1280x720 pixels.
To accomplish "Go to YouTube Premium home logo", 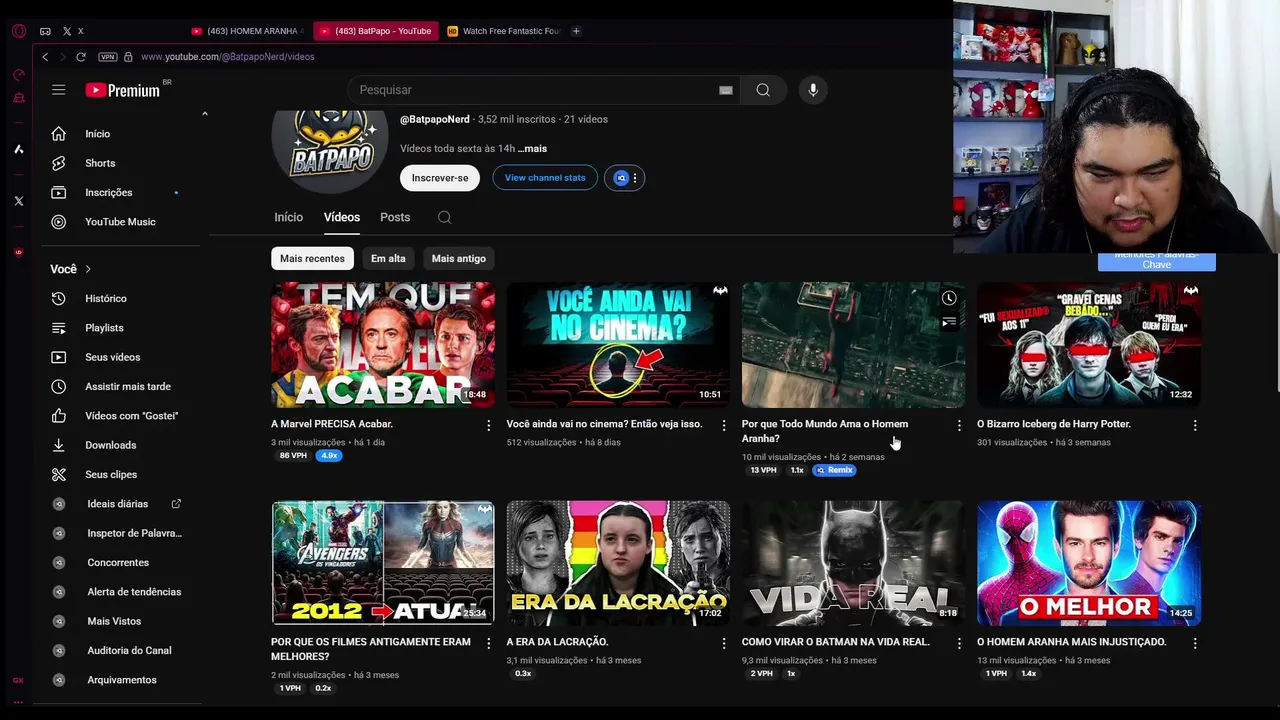I will [x=123, y=90].
